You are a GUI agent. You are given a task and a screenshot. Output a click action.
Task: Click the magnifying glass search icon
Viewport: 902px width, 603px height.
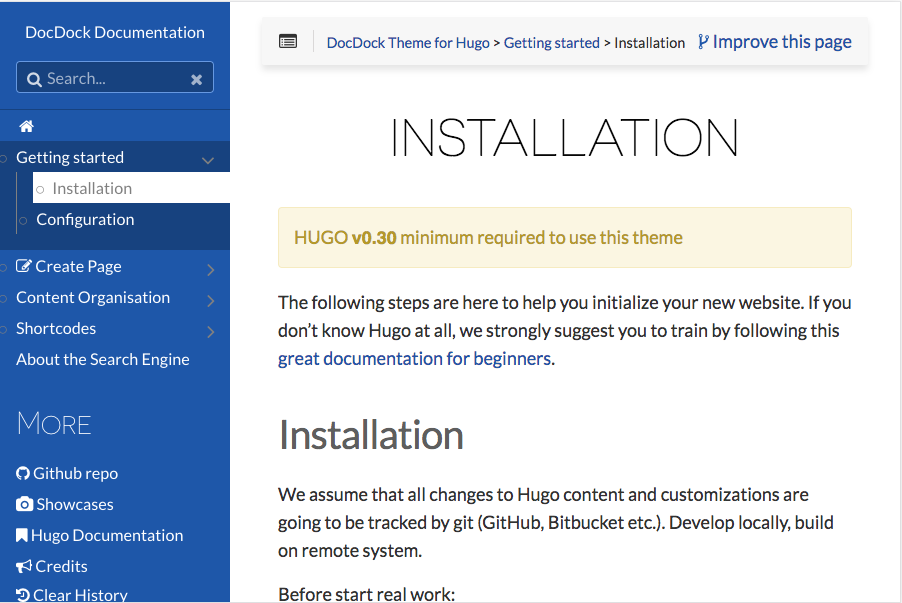tap(34, 79)
